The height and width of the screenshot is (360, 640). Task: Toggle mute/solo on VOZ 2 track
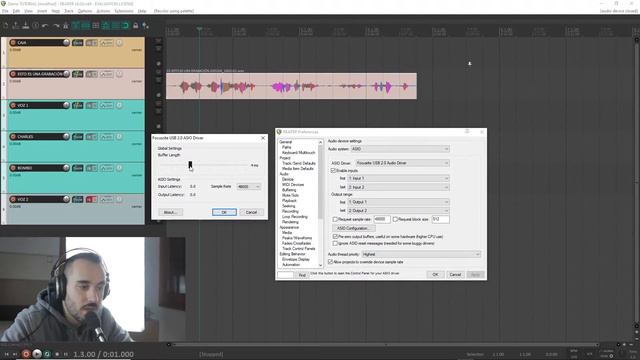pyautogui.click(x=91, y=199)
